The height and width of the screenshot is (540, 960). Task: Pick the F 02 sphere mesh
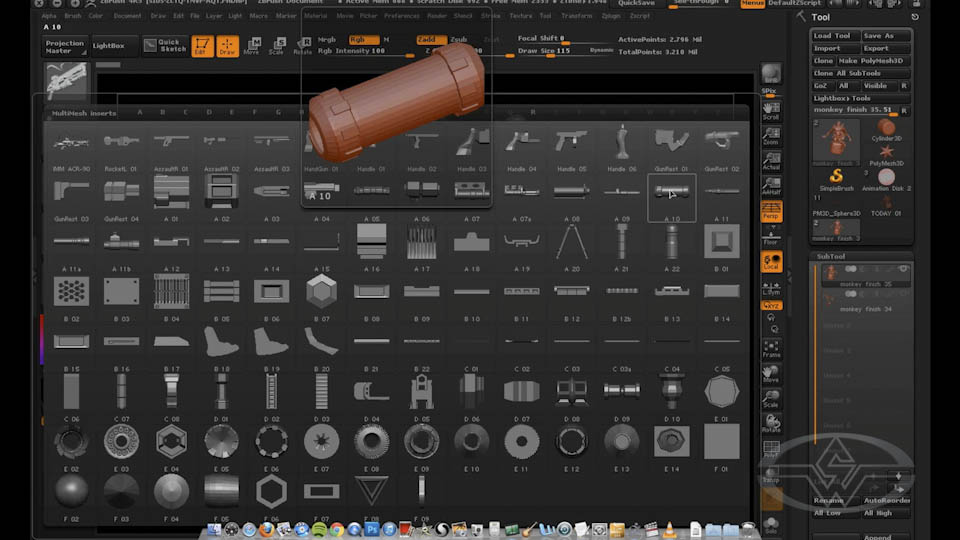pos(71,497)
